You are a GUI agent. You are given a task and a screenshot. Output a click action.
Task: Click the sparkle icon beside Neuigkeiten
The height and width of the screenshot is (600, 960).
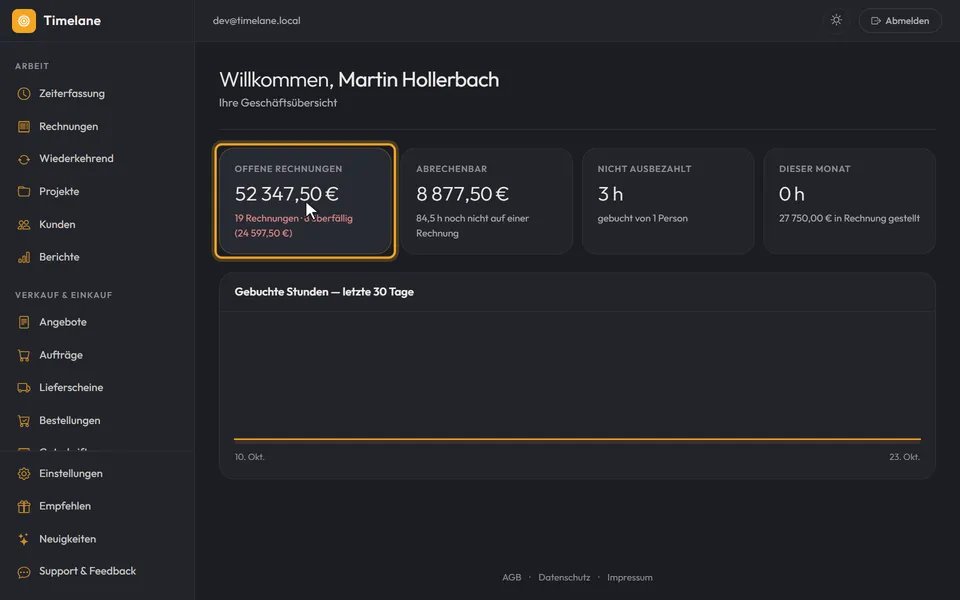[x=24, y=539]
